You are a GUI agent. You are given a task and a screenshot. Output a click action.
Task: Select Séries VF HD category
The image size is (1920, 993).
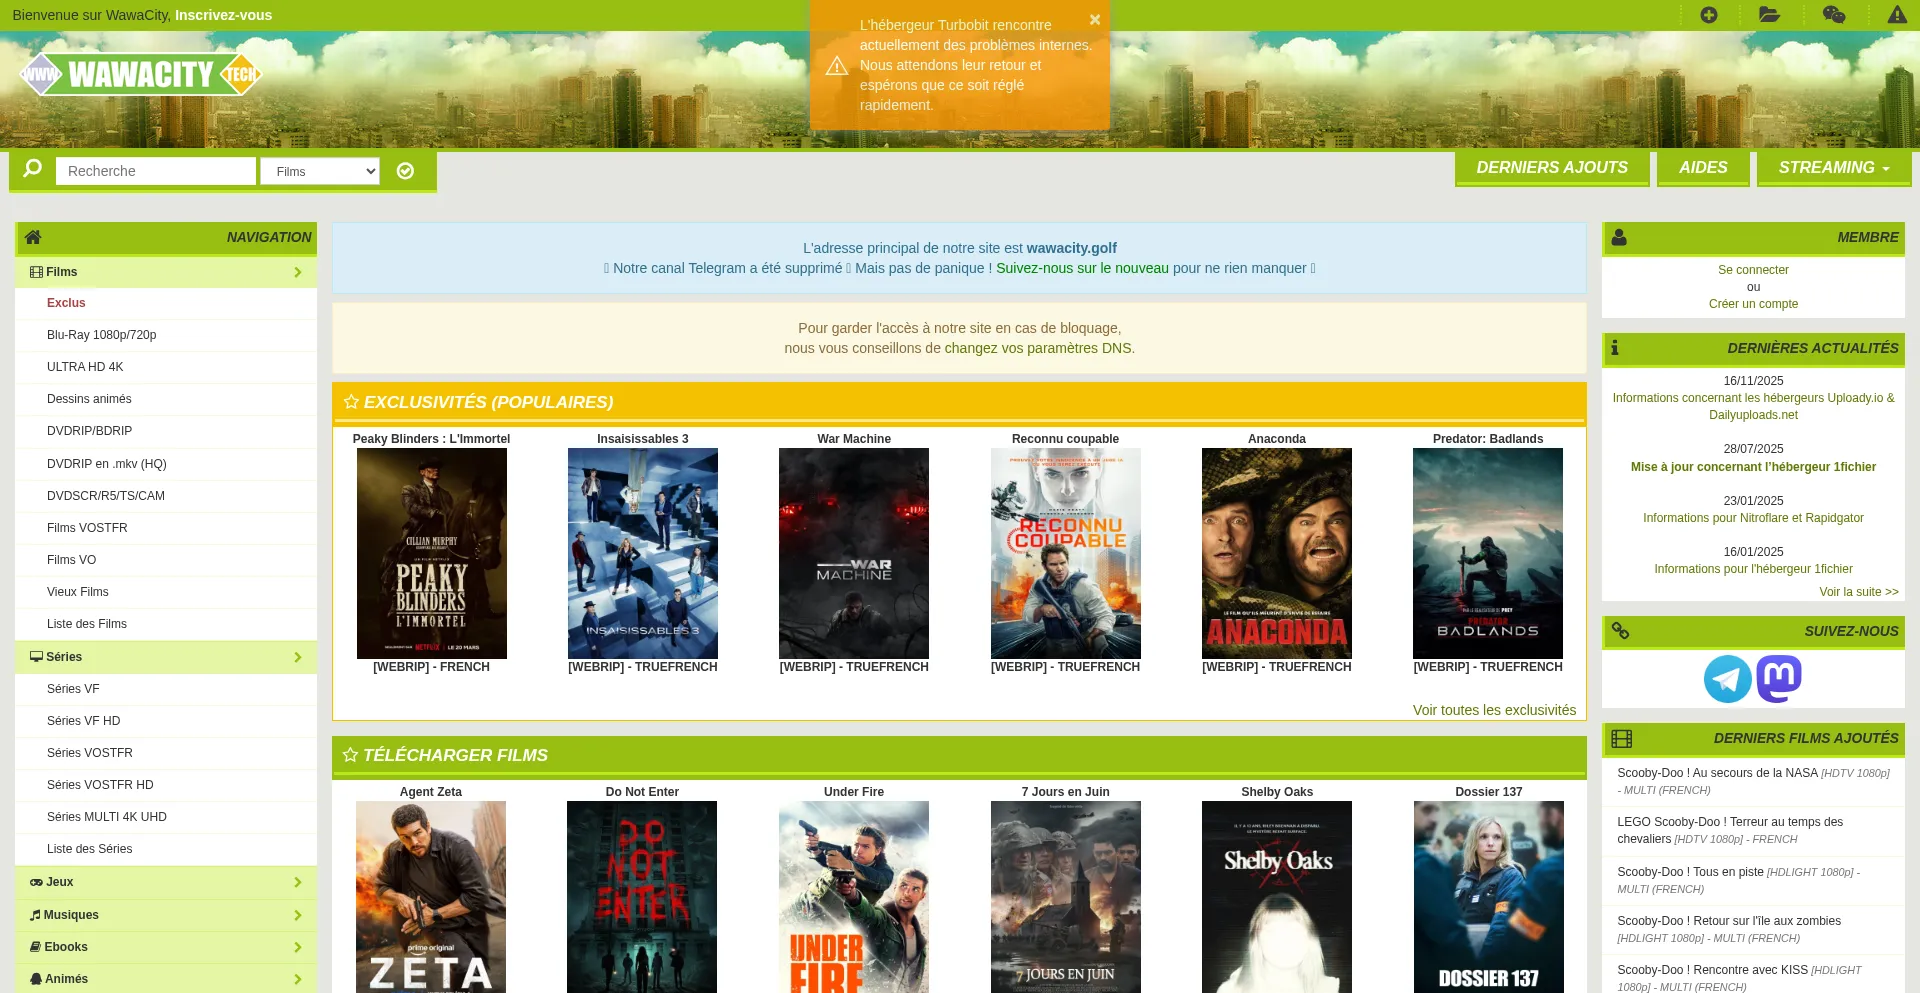tap(83, 721)
